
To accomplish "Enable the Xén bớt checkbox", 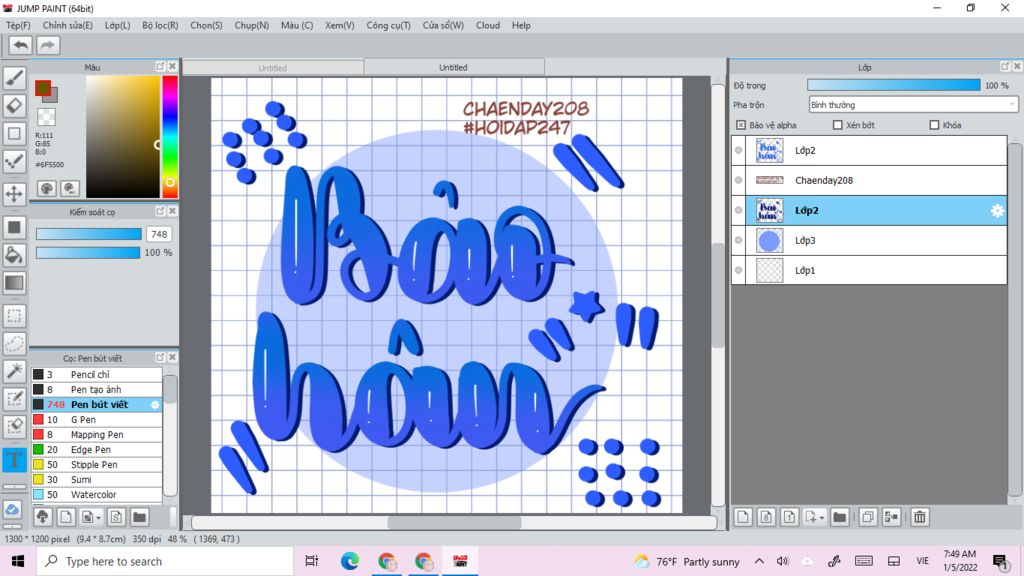I will pos(837,125).
